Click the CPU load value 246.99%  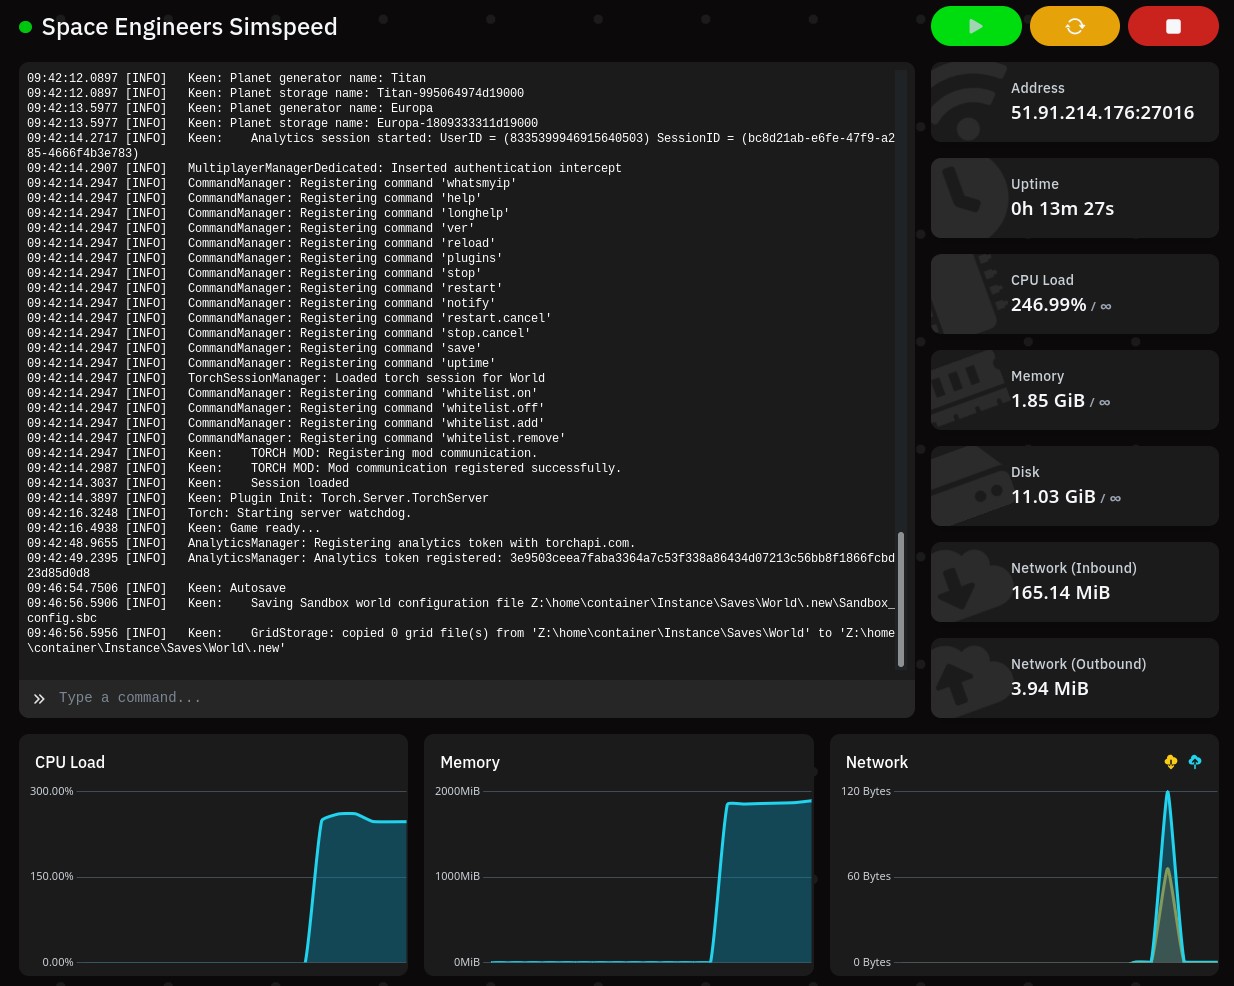[1048, 305]
